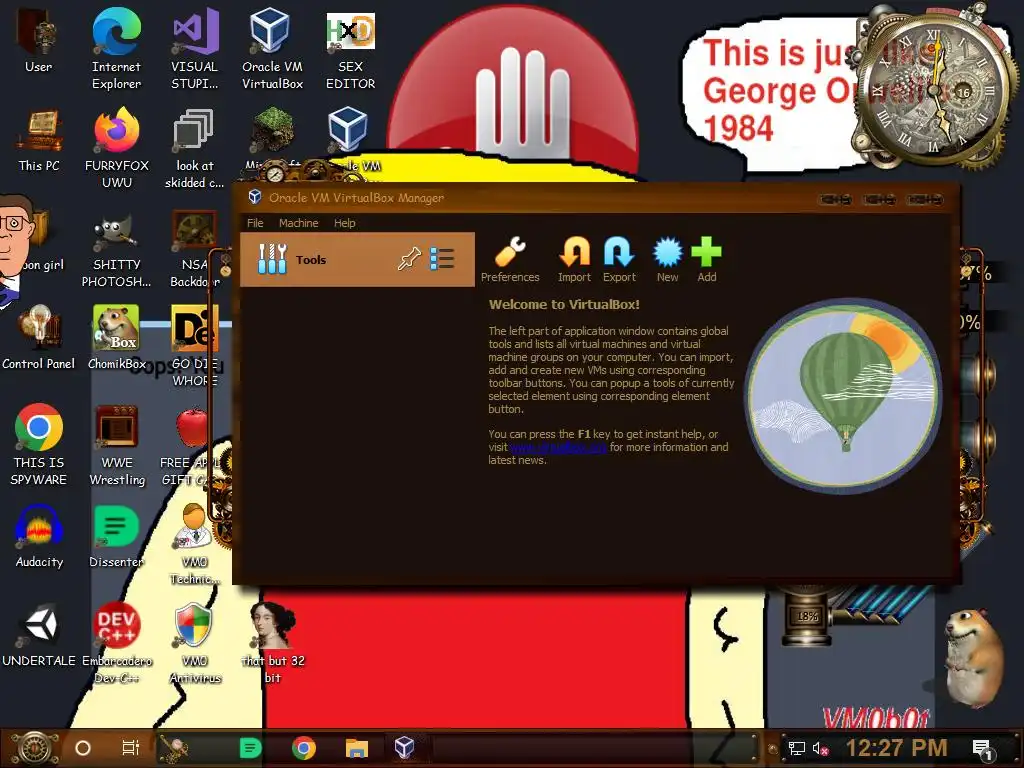
Task: Click the Cortana circle in taskbar
Action: (x=83, y=748)
